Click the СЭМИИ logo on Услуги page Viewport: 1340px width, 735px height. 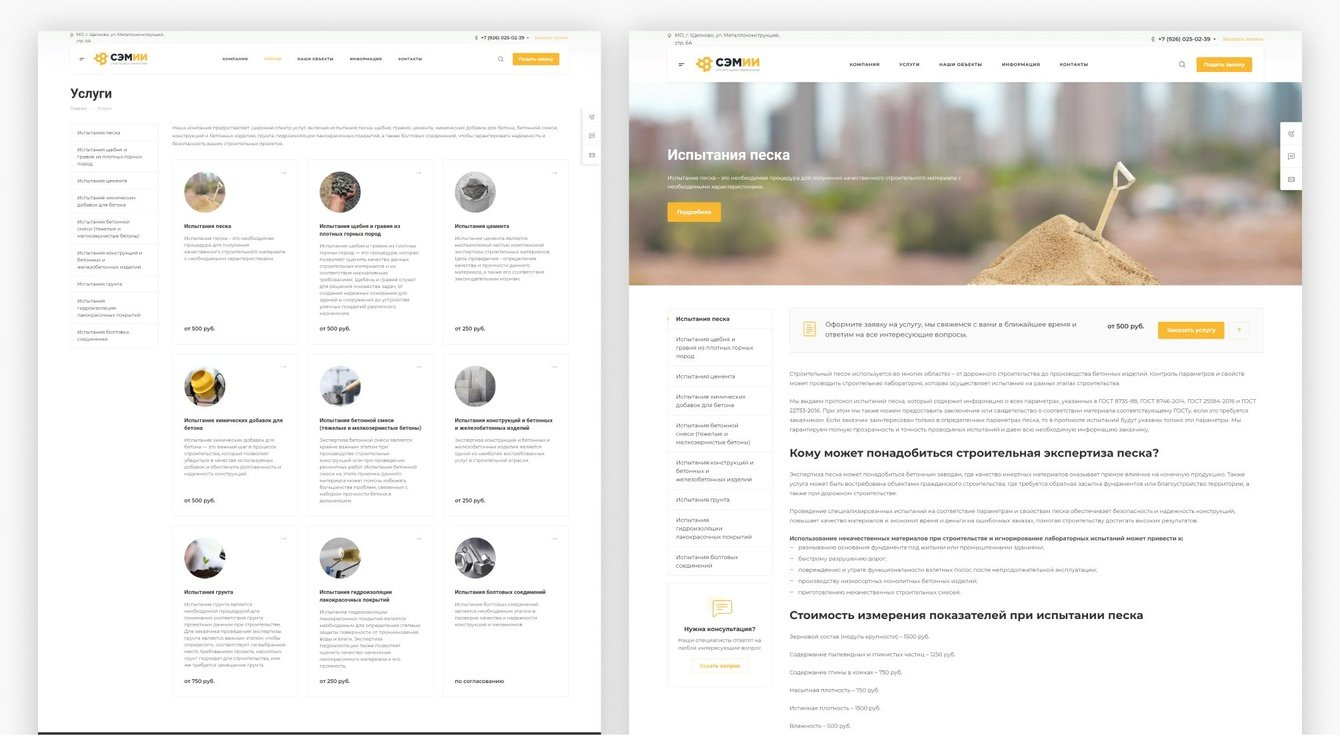(x=121, y=58)
